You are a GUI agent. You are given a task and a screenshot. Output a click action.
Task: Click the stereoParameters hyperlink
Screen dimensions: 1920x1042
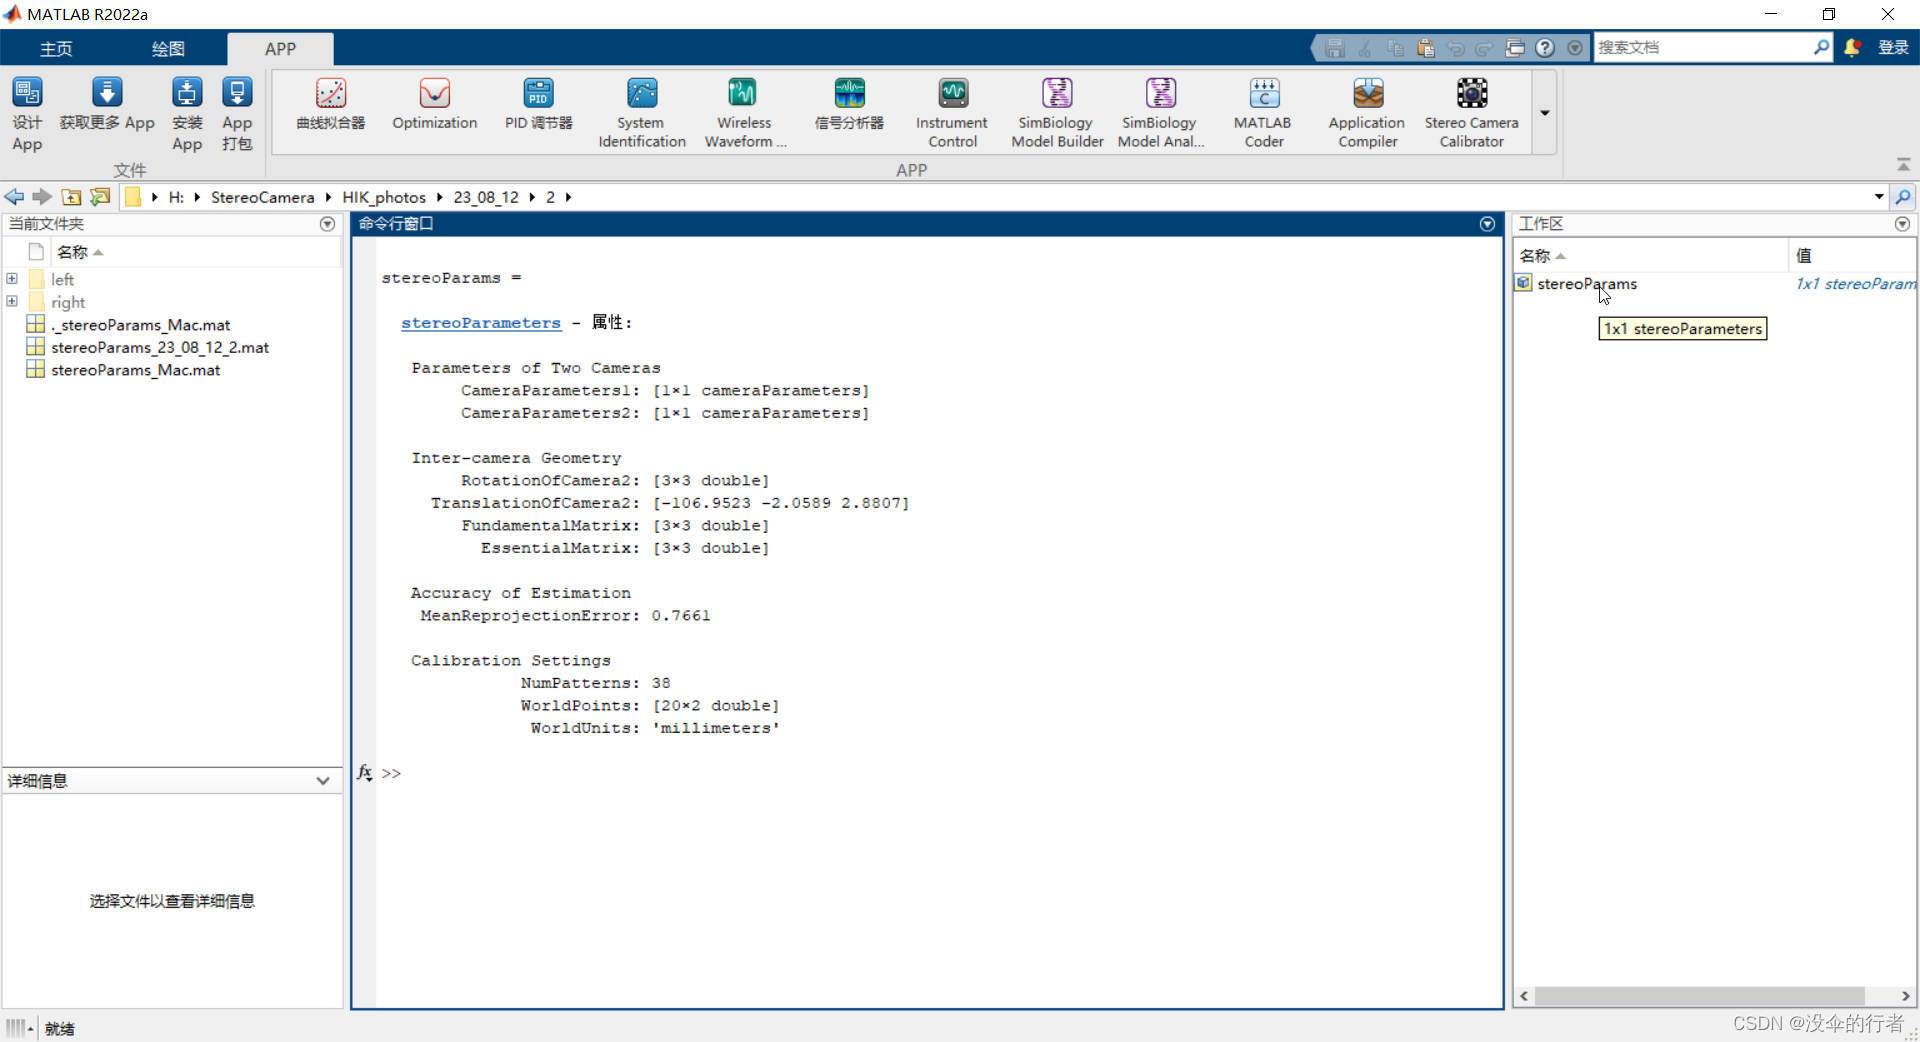tap(481, 323)
